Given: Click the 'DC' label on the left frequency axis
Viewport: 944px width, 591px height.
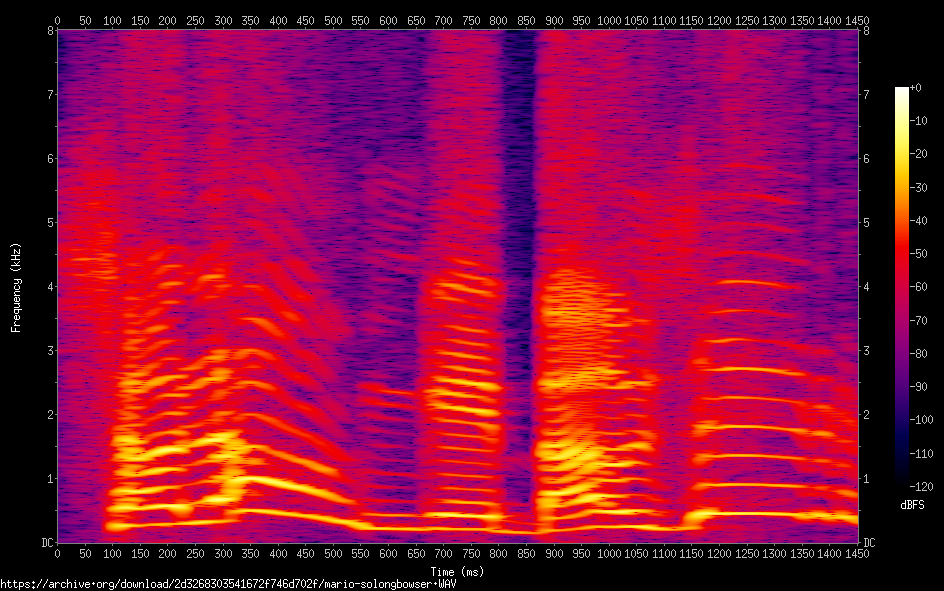Looking at the screenshot, I should click(x=46, y=543).
